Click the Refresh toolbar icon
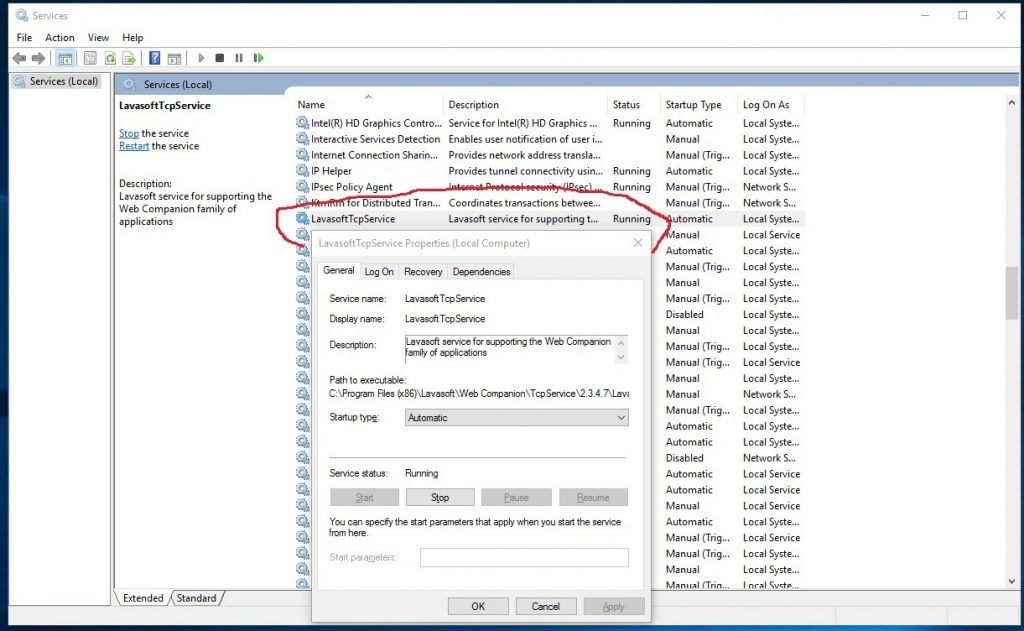Image resolution: width=1024 pixels, height=631 pixels. [110, 58]
